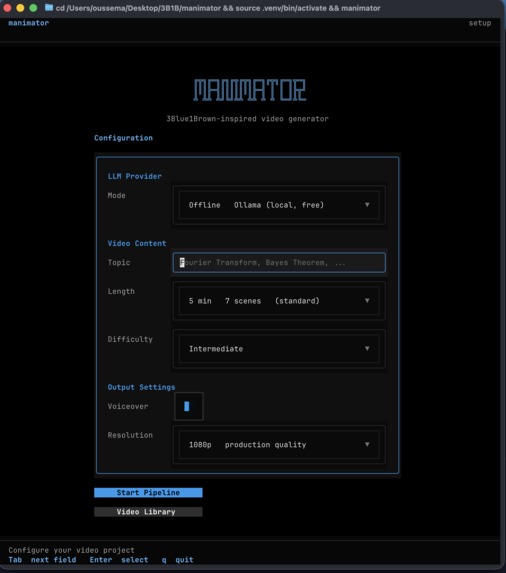
Task: Focus the Topic input field
Action: click(x=279, y=262)
